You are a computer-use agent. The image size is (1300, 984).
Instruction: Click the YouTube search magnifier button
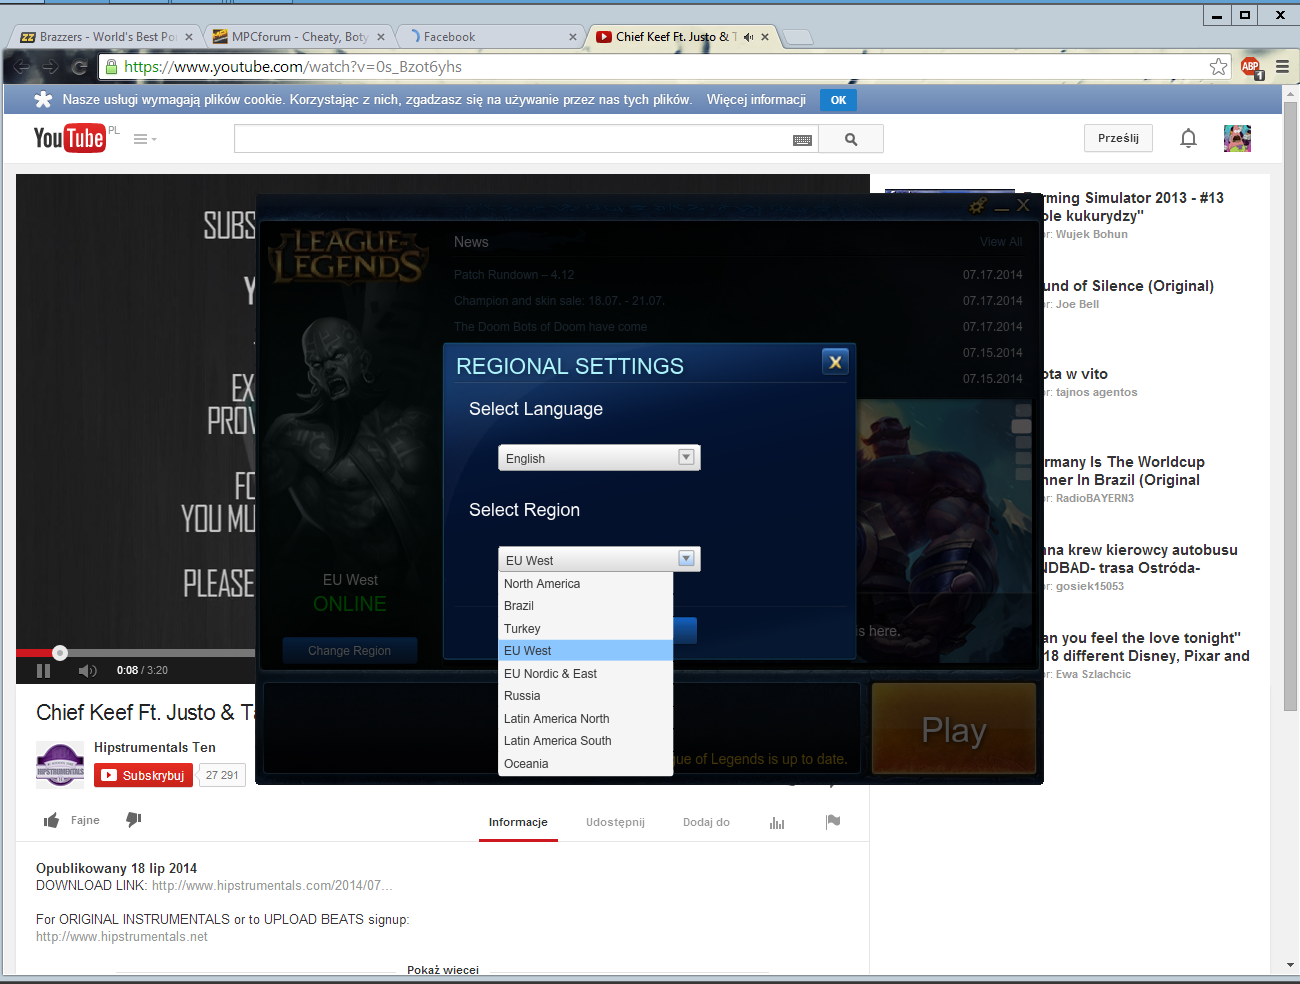pos(851,139)
